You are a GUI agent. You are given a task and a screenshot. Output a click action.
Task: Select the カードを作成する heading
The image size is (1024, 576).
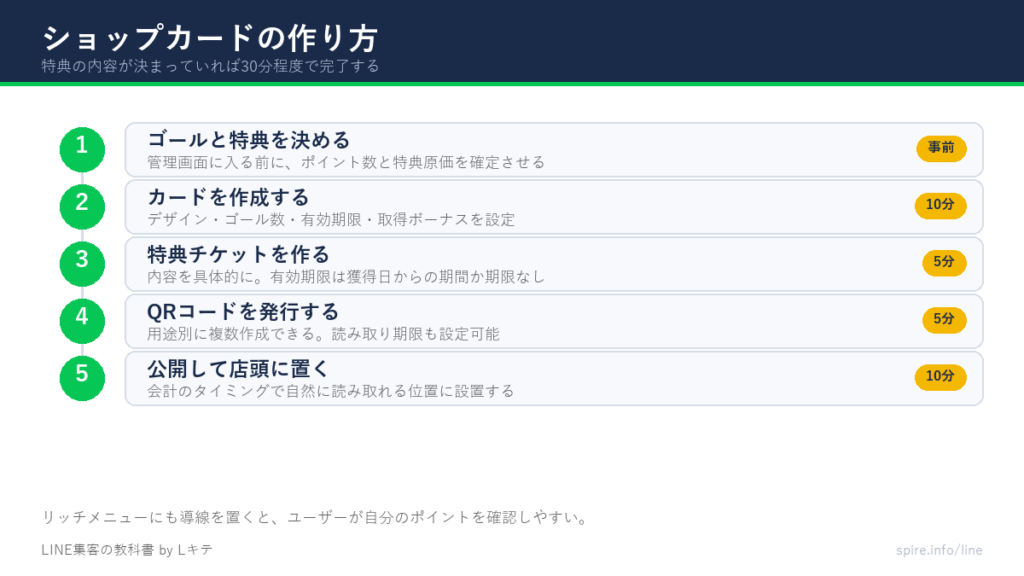[228, 197]
